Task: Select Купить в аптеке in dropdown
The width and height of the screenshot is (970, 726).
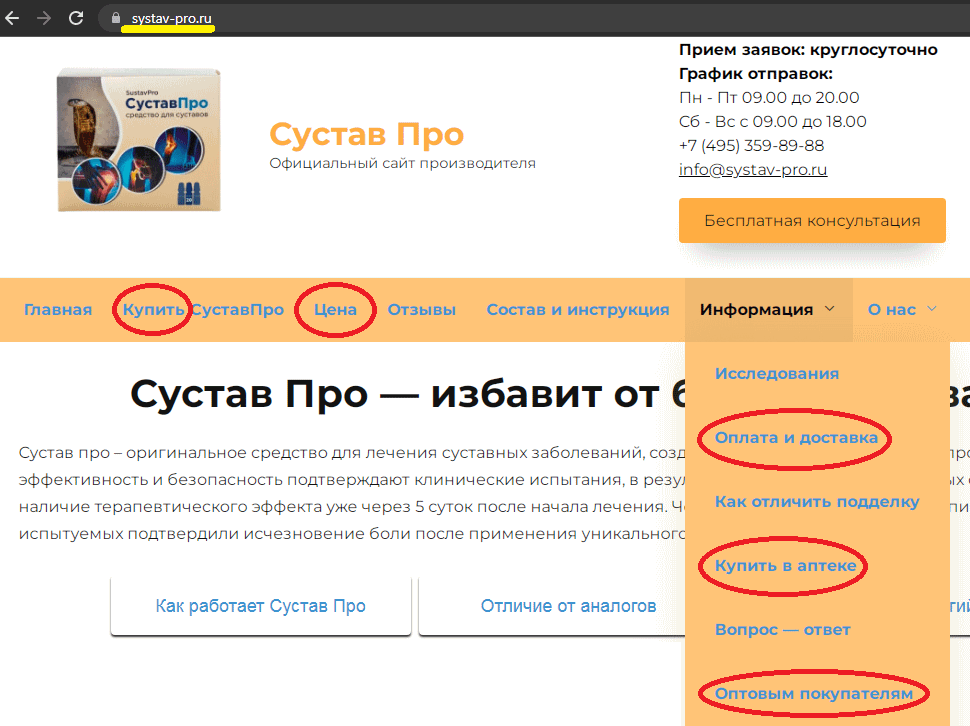Action: [x=786, y=565]
